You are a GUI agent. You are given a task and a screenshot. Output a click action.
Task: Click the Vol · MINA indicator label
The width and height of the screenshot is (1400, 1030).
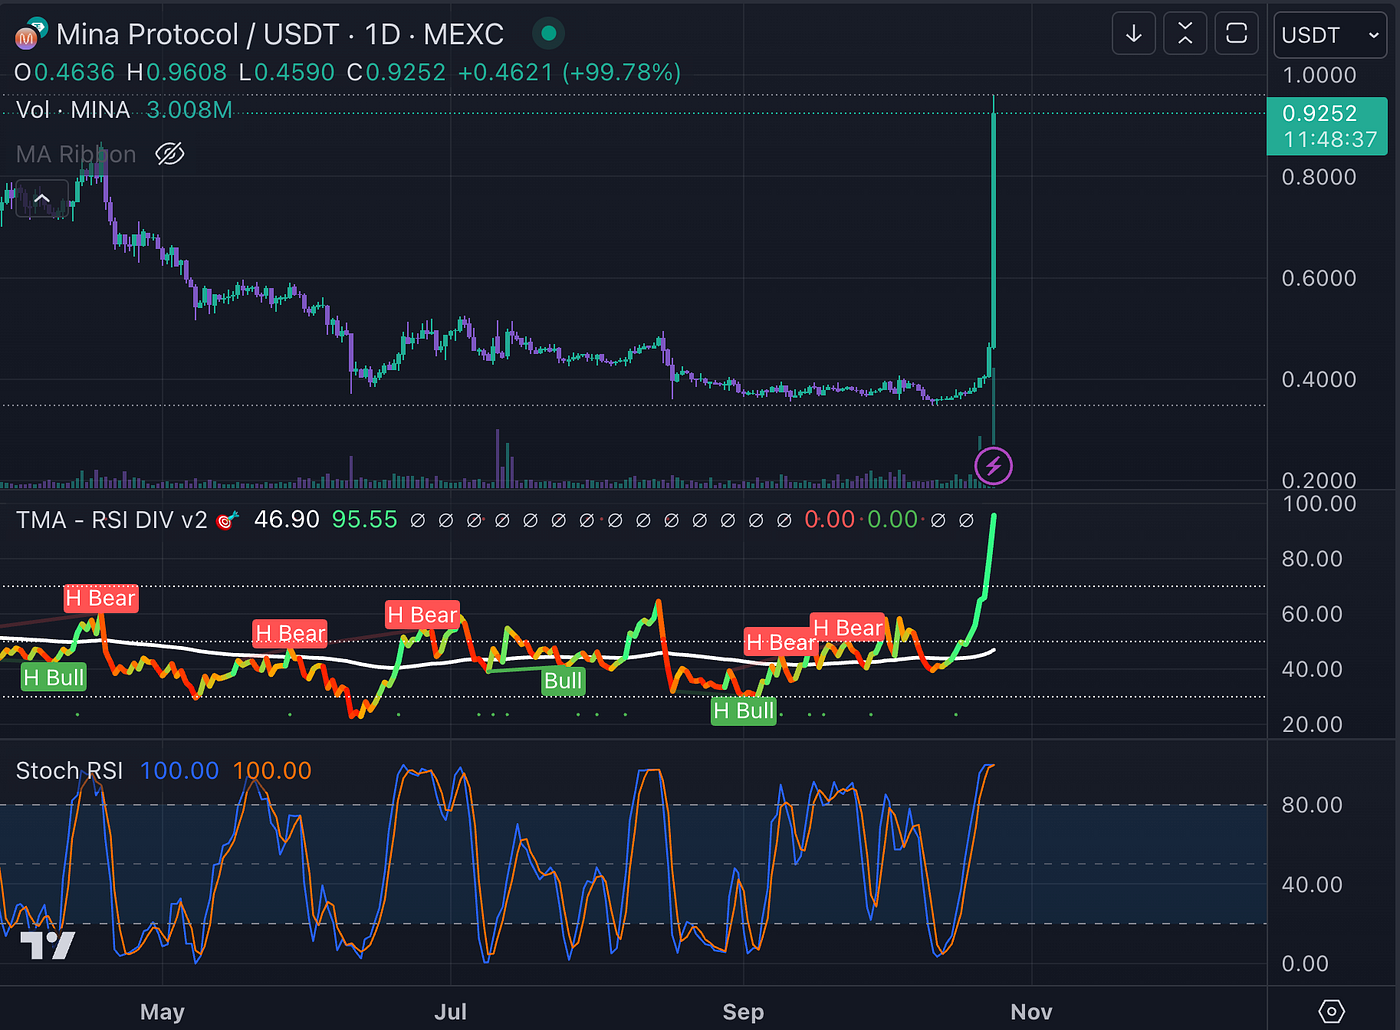click(x=73, y=110)
